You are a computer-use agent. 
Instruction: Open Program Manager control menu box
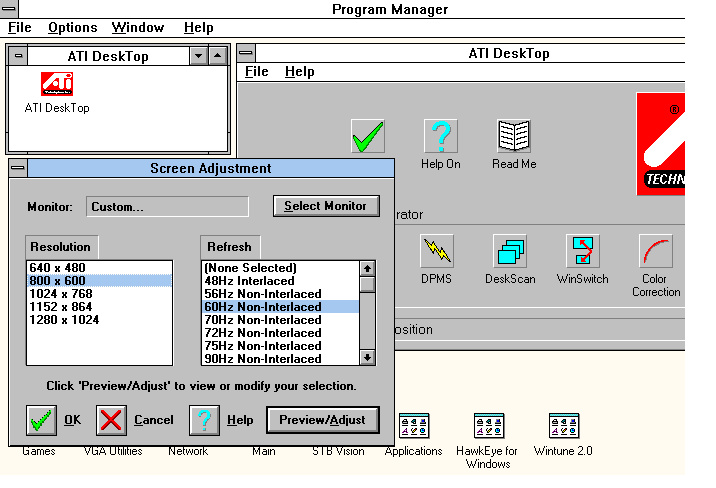coord(9,9)
